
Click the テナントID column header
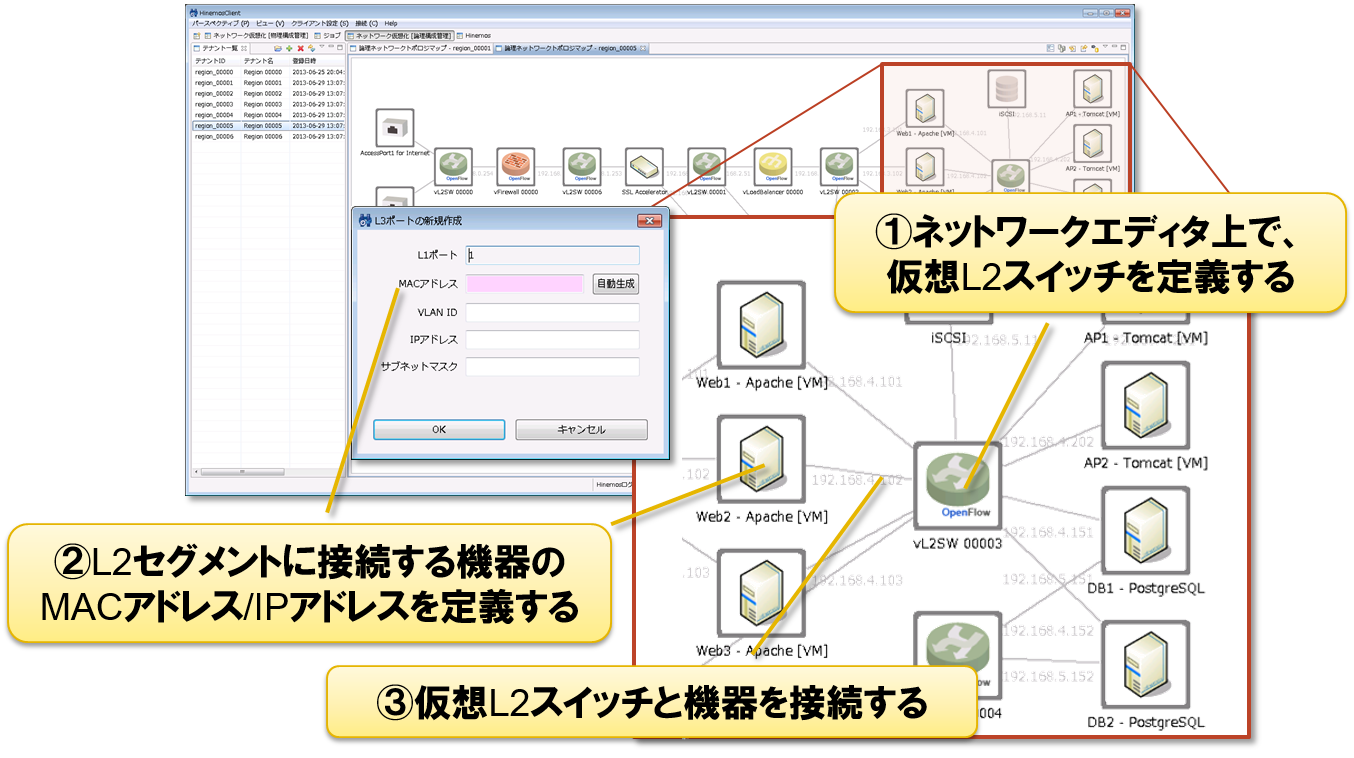click(216, 61)
